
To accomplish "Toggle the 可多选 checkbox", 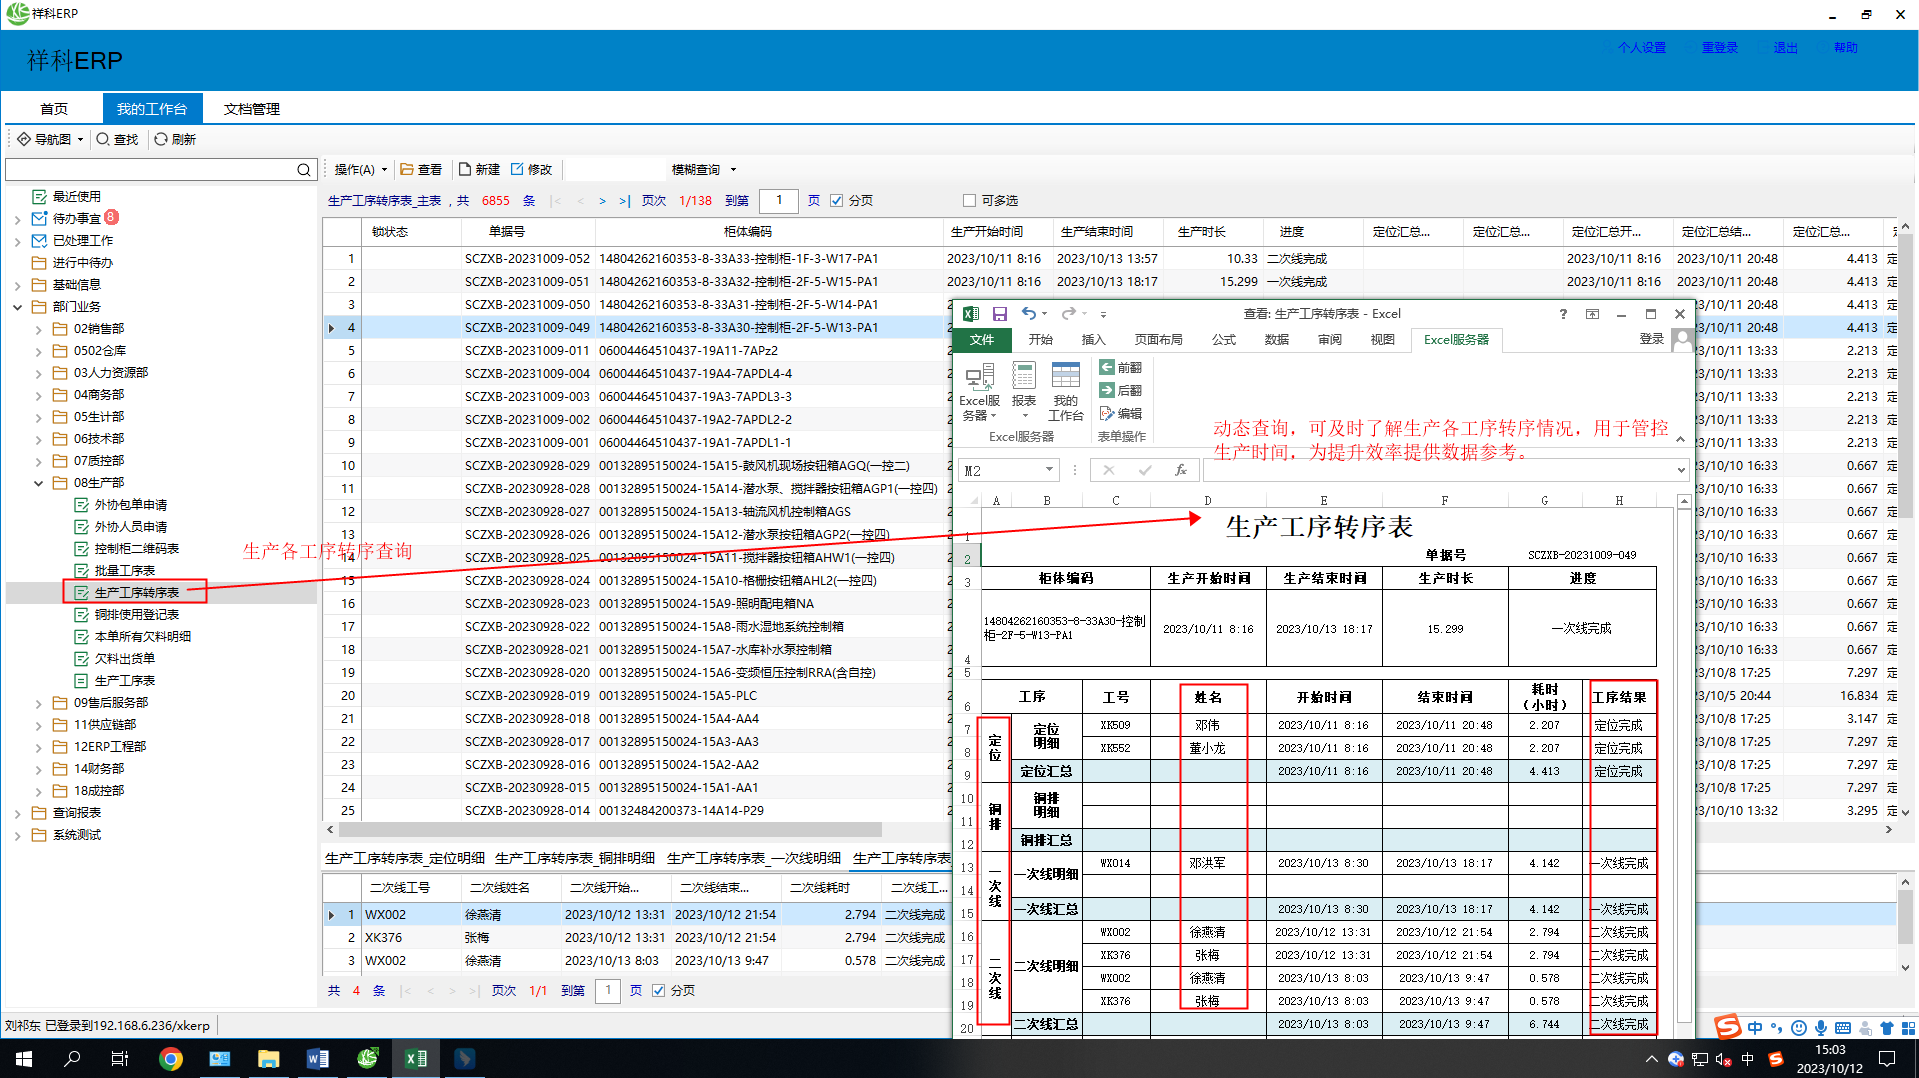I will 968,201.
